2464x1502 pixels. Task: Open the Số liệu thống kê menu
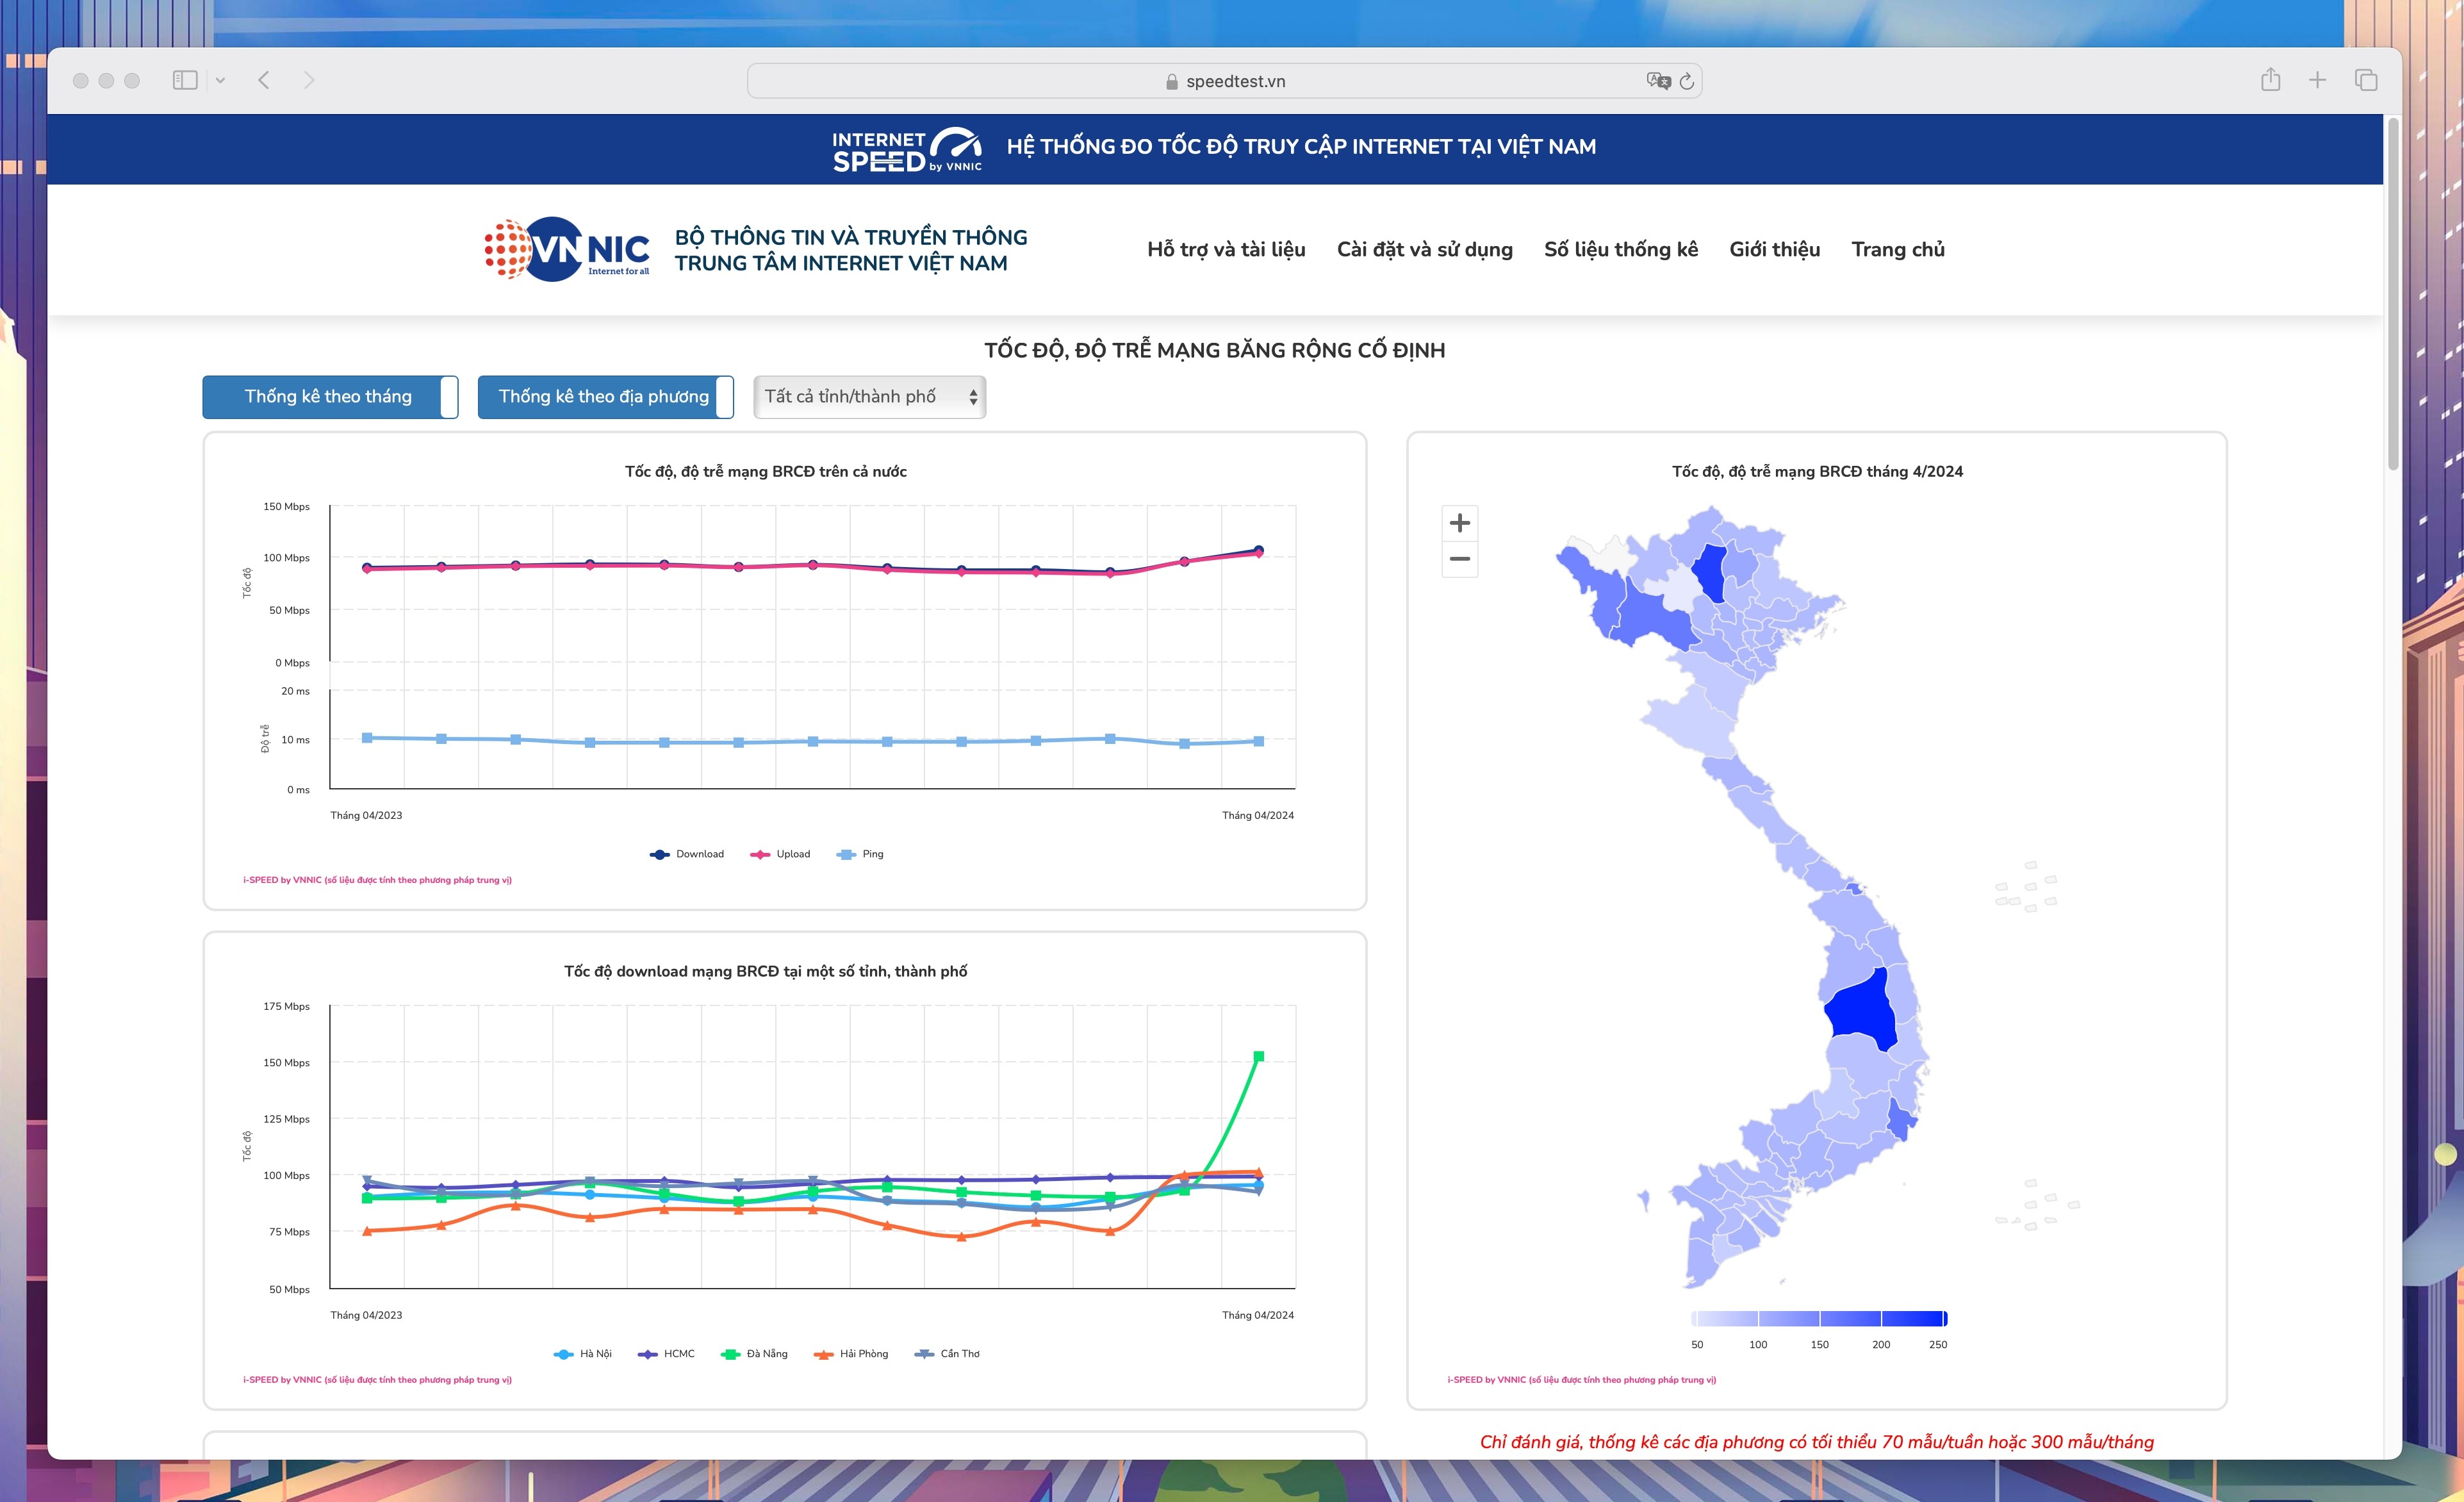tap(1620, 250)
